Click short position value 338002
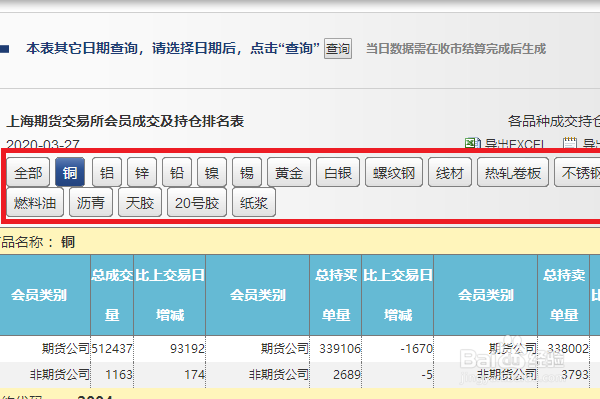 pos(568,349)
